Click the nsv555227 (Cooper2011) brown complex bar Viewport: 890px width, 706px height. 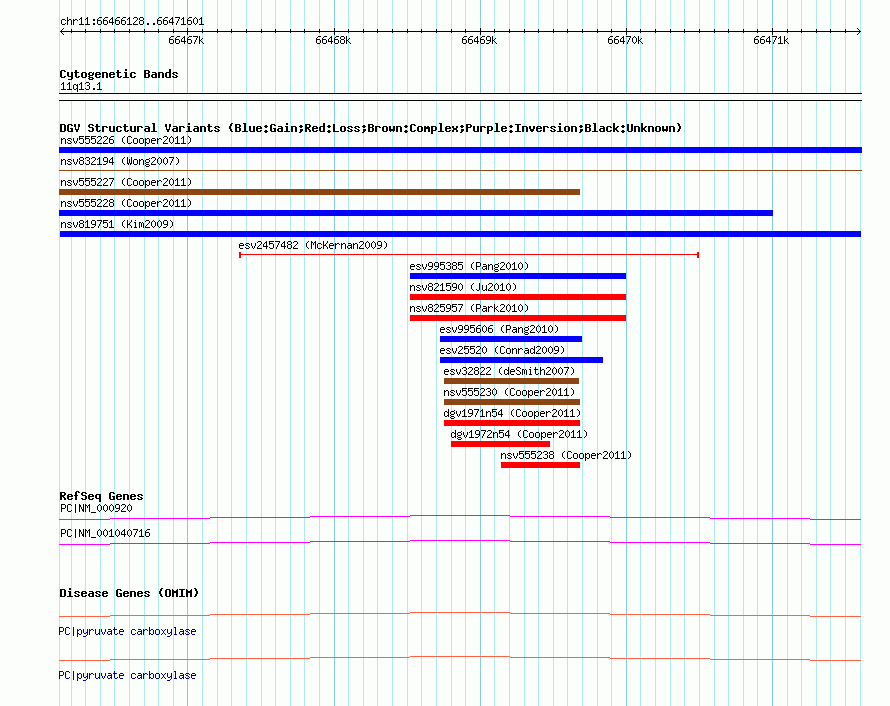pos(320,192)
